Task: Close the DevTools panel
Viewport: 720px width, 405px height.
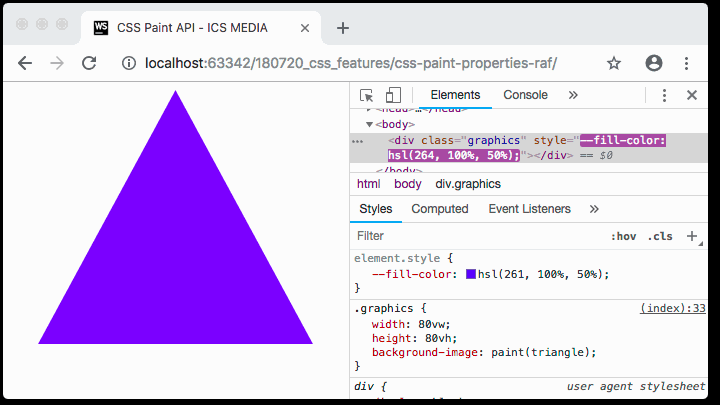Action: [691, 95]
